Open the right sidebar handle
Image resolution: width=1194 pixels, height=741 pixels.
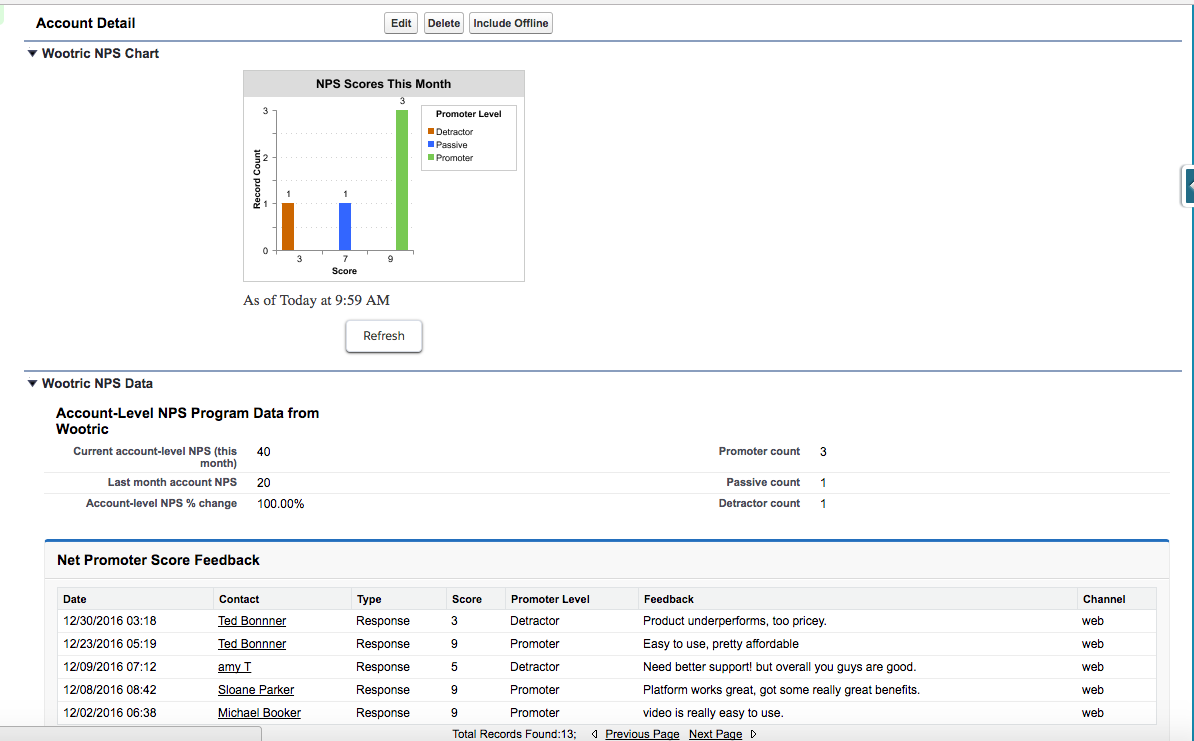[x=1188, y=186]
